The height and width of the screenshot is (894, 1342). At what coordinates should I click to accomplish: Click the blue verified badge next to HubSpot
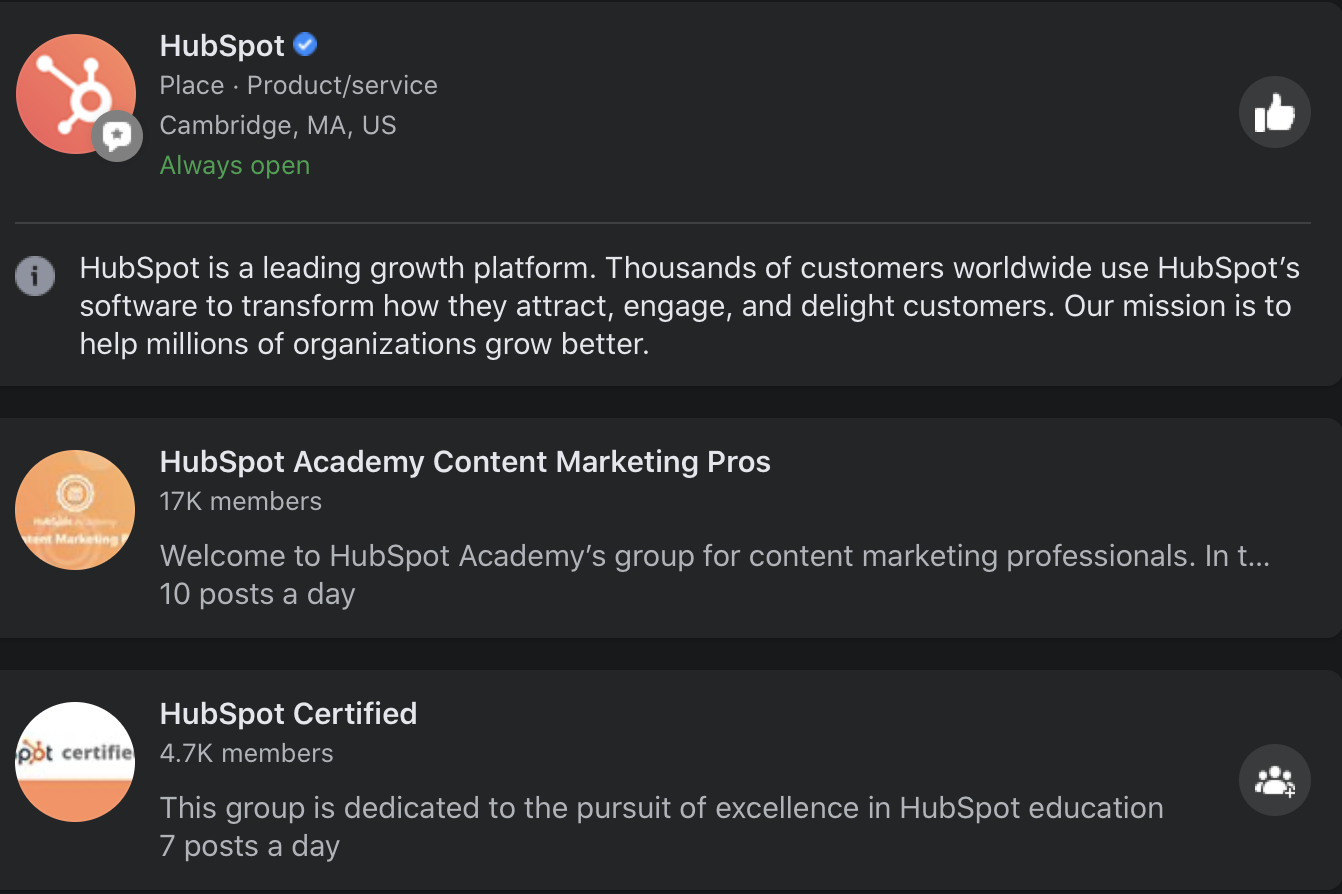pyautogui.click(x=306, y=45)
